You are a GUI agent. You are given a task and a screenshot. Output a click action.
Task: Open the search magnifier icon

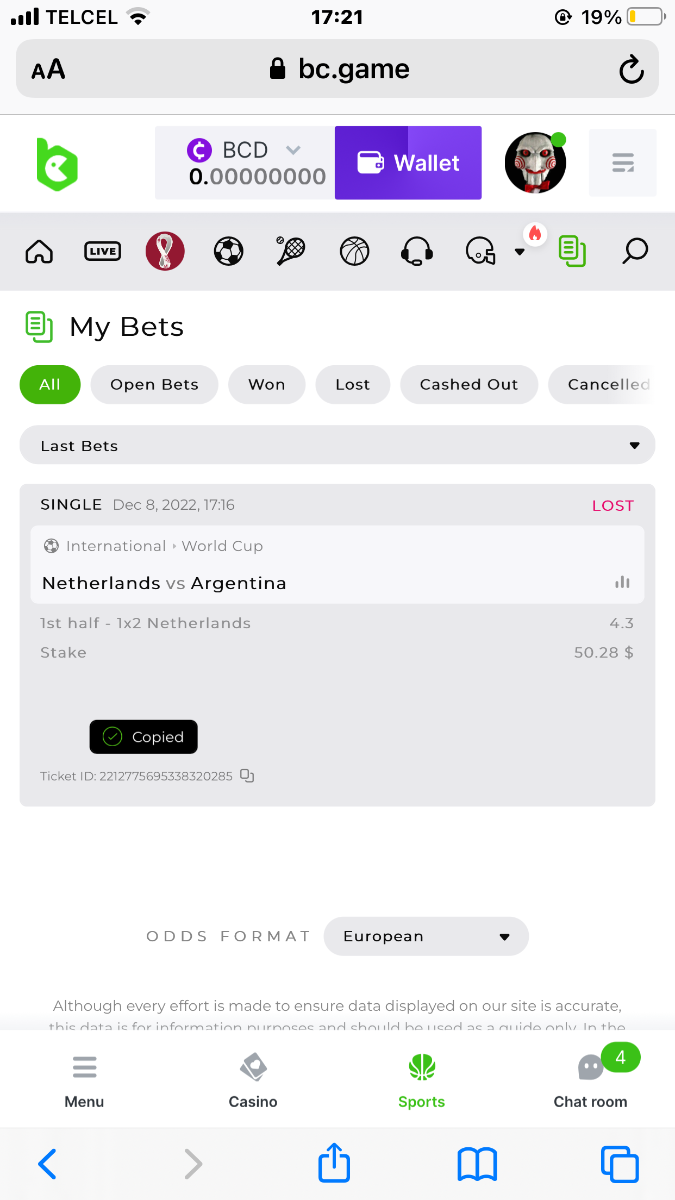(x=635, y=251)
